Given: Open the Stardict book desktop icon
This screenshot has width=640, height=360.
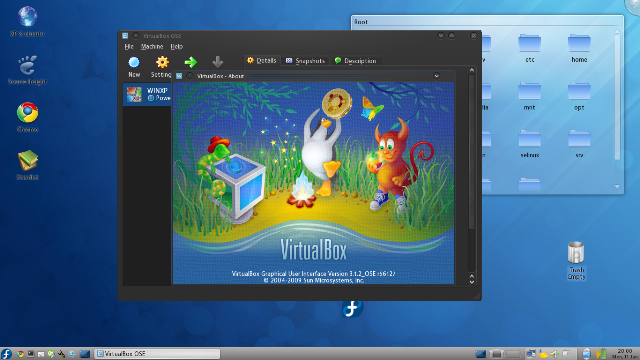Looking at the screenshot, I should (28, 165).
